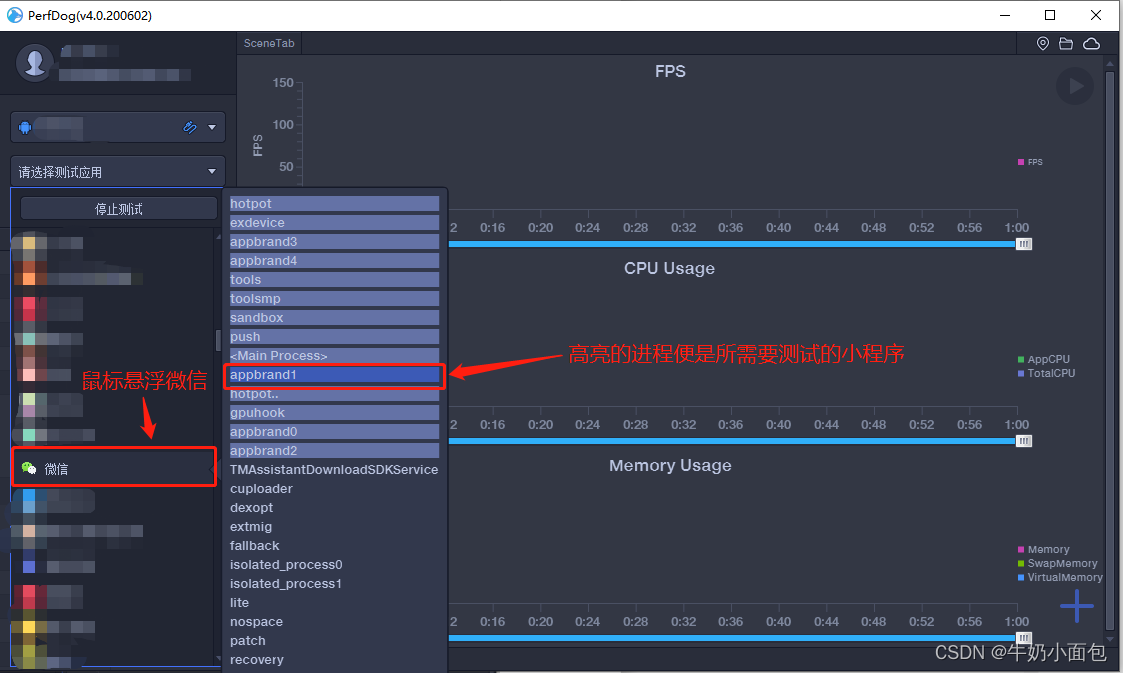Click the cloud sync icon
Viewport: 1123px width, 673px height.
coord(1091,43)
